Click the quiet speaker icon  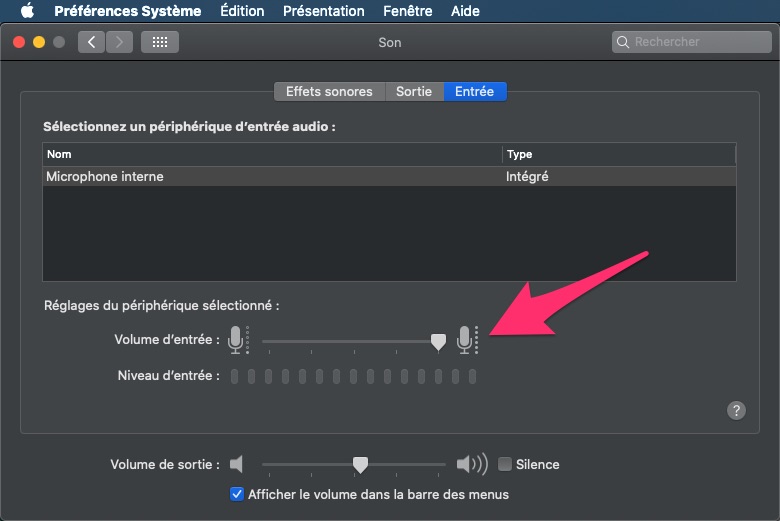click(x=236, y=464)
